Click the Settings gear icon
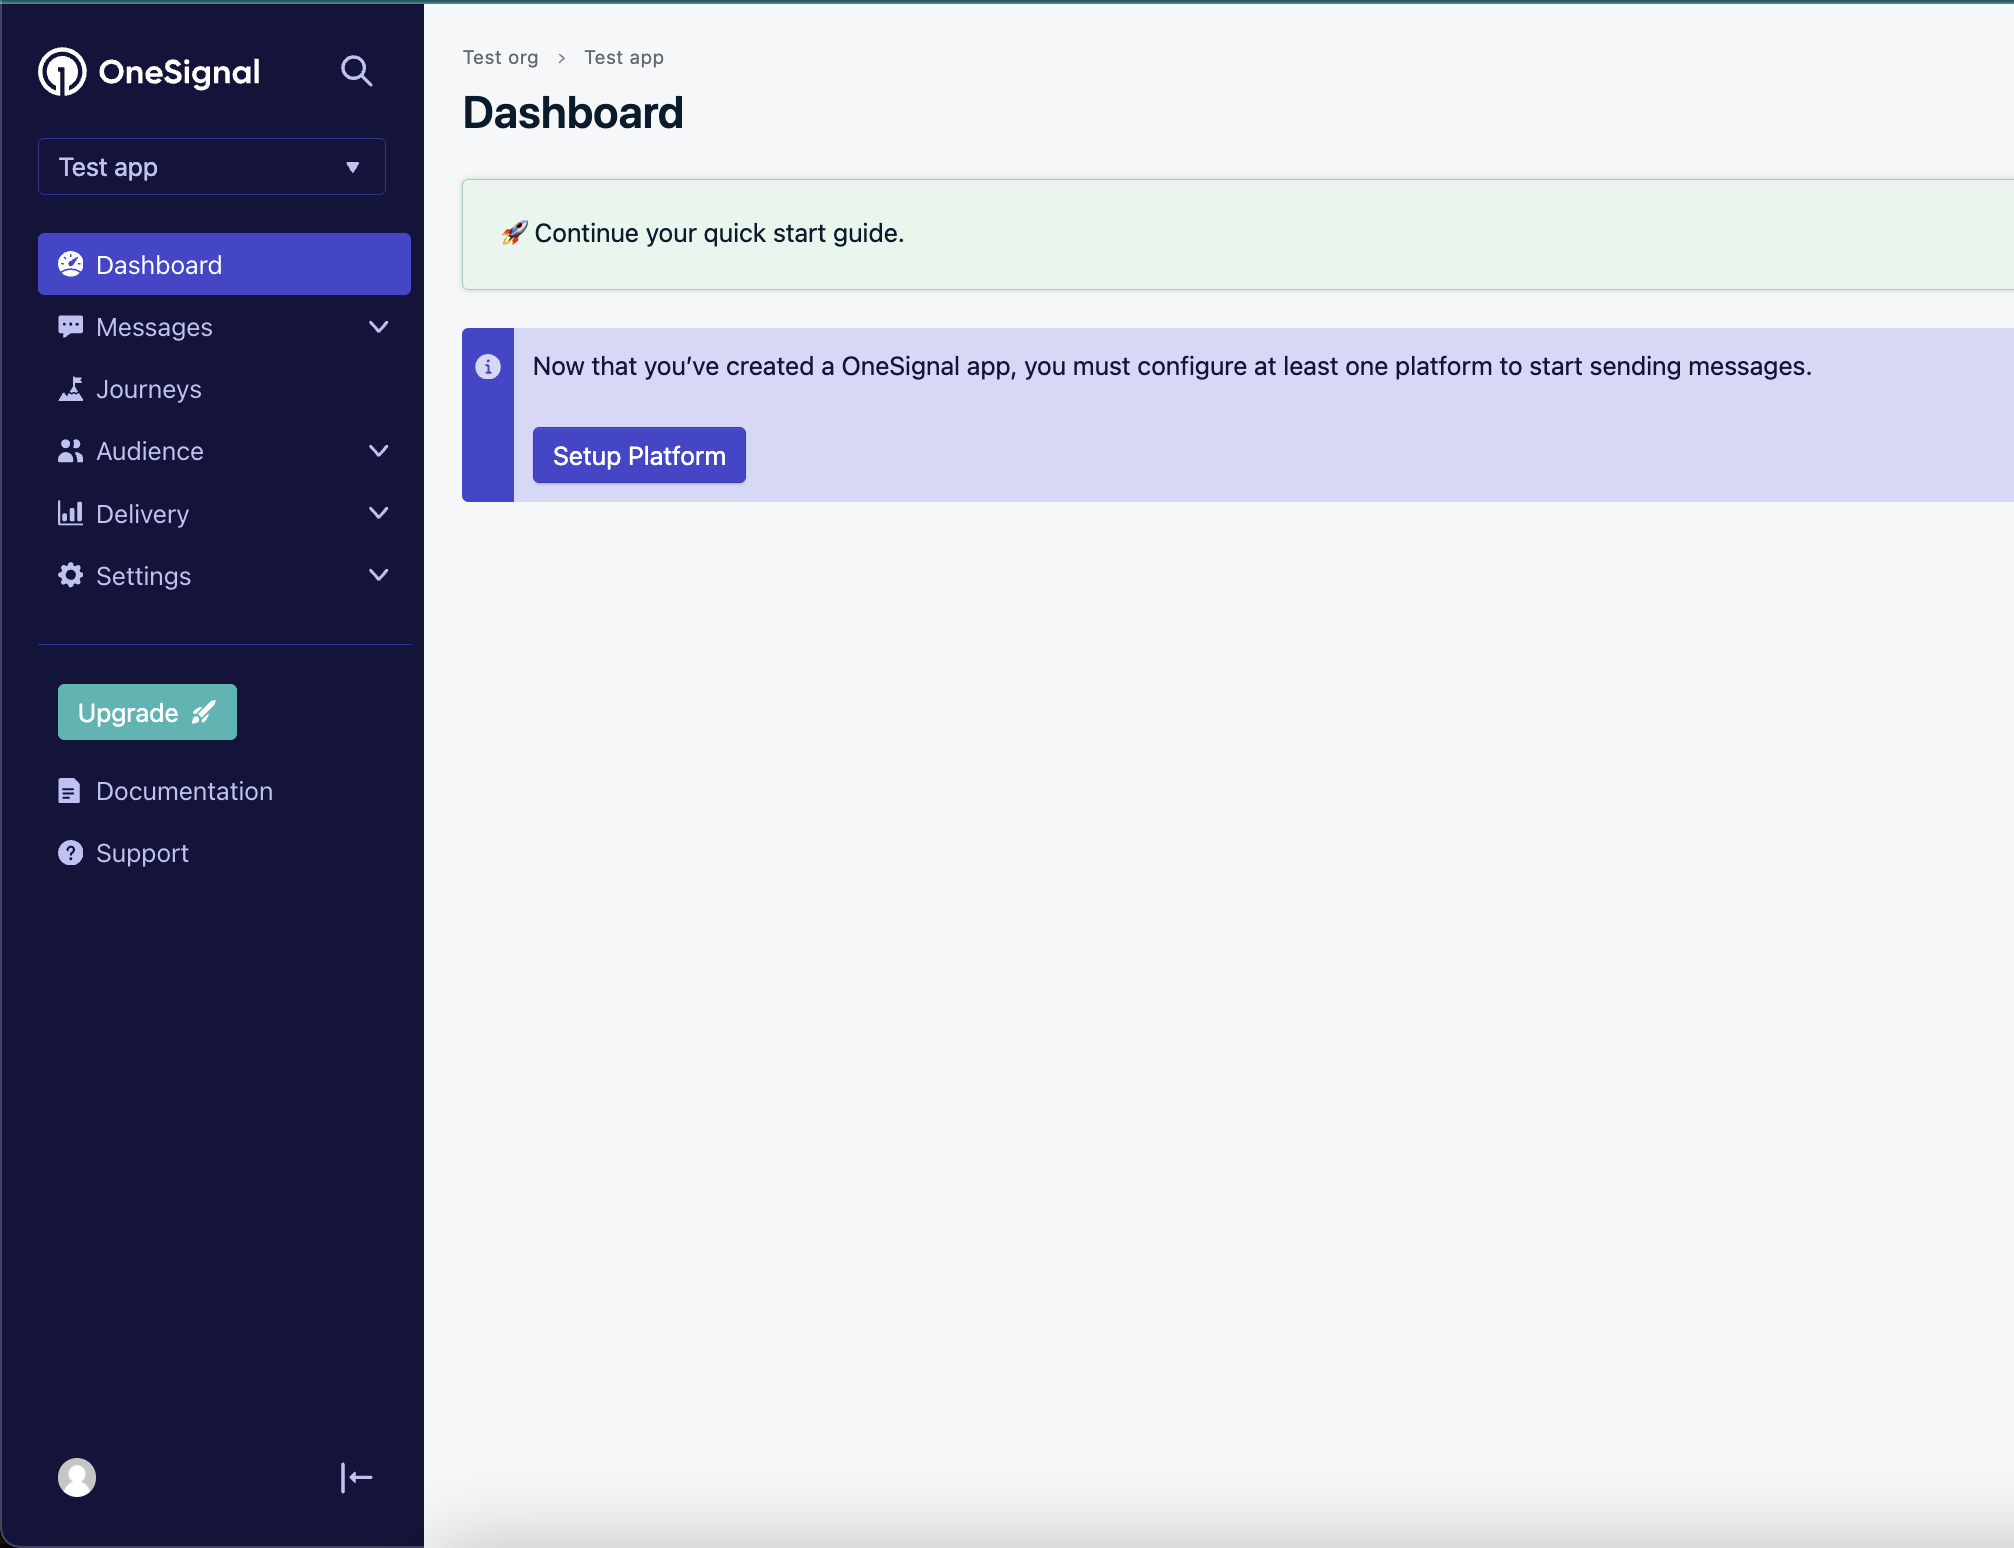The height and width of the screenshot is (1548, 2014). tap(70, 575)
